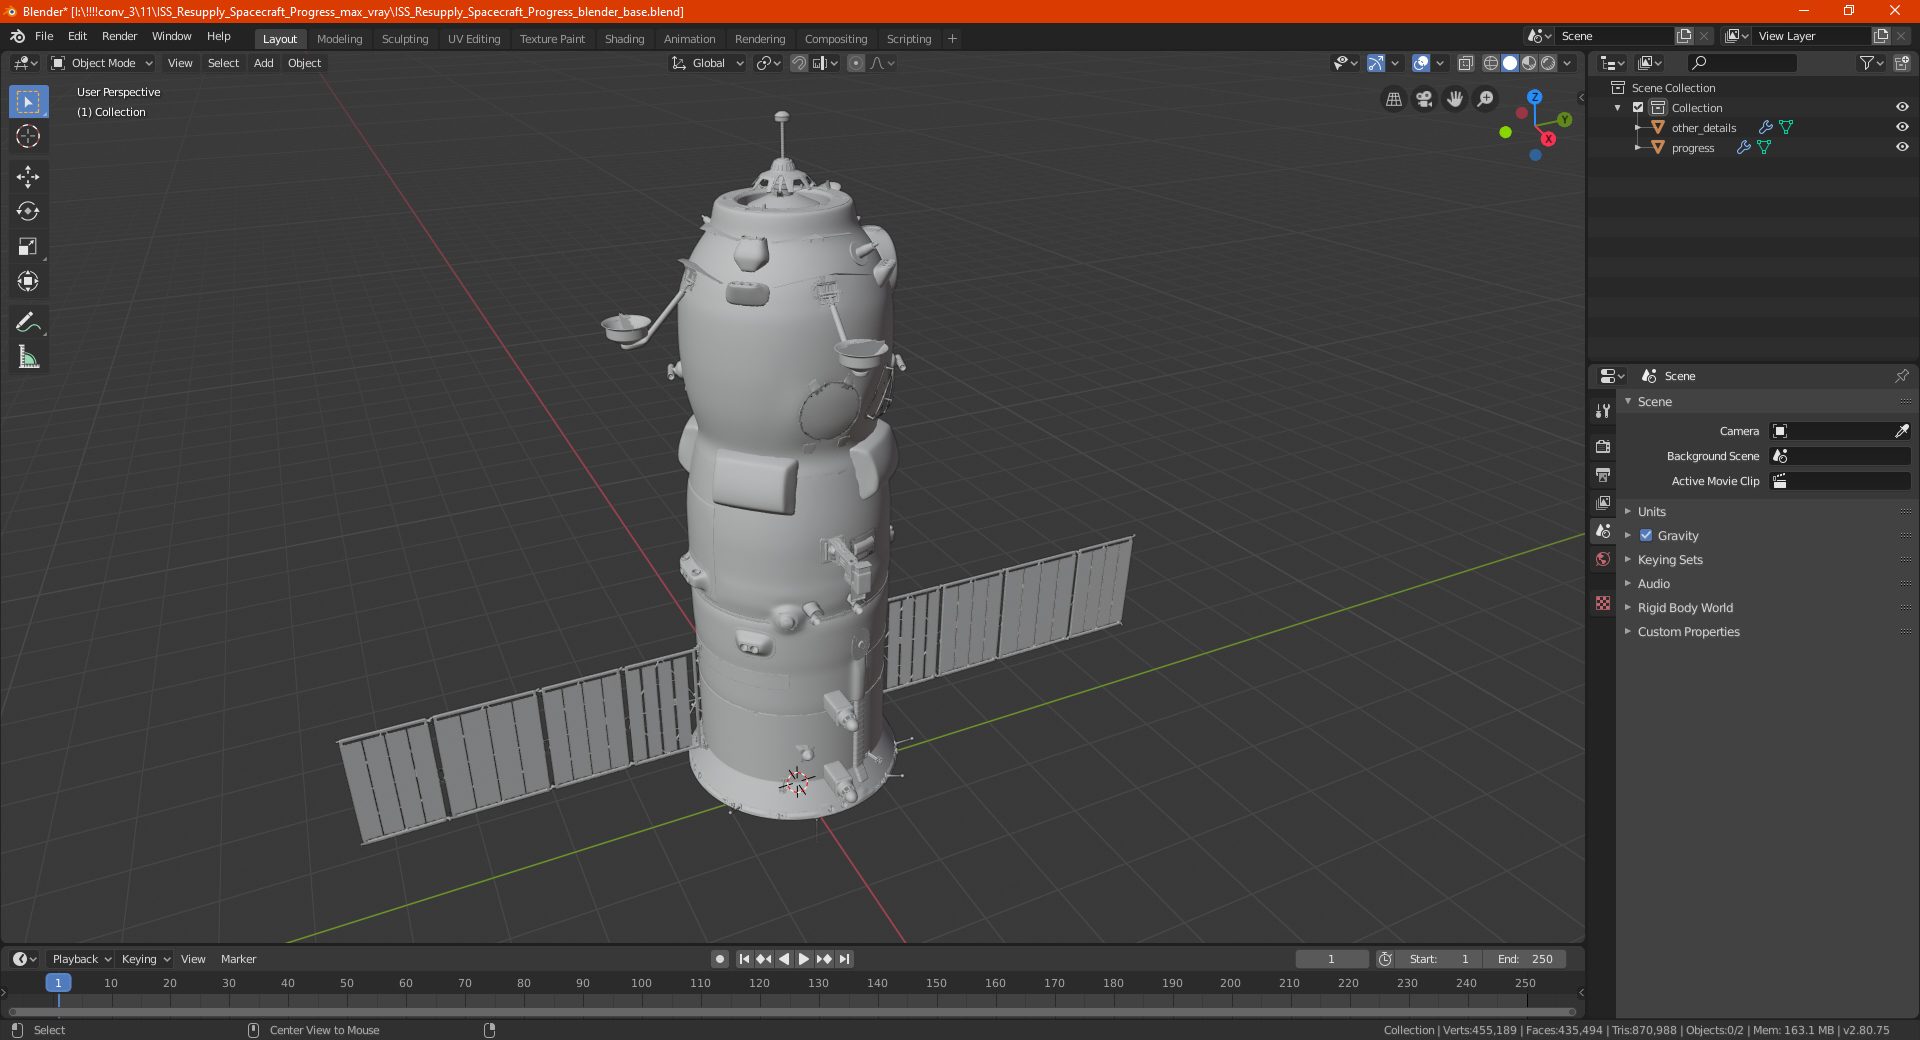The width and height of the screenshot is (1920, 1040).
Task: Pick camera object with the eyedropper
Action: point(1901,431)
